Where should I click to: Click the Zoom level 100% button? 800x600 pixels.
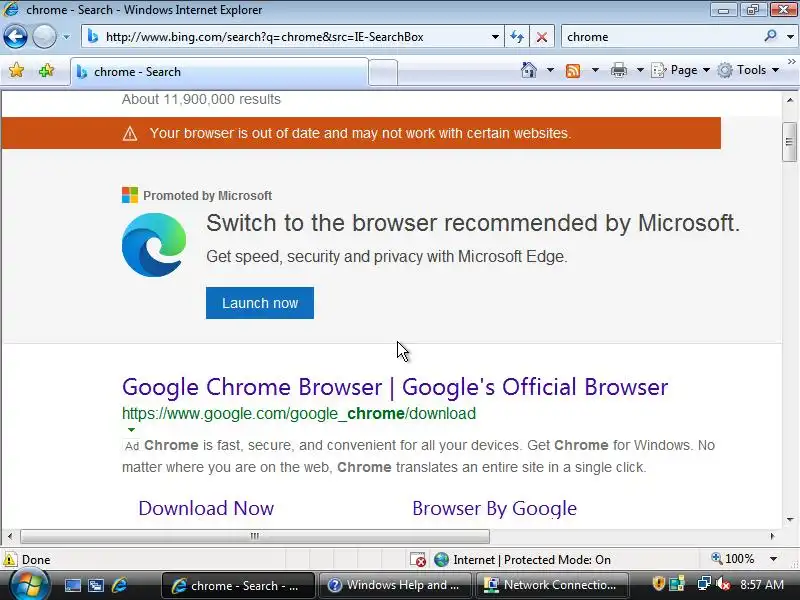[733, 559]
